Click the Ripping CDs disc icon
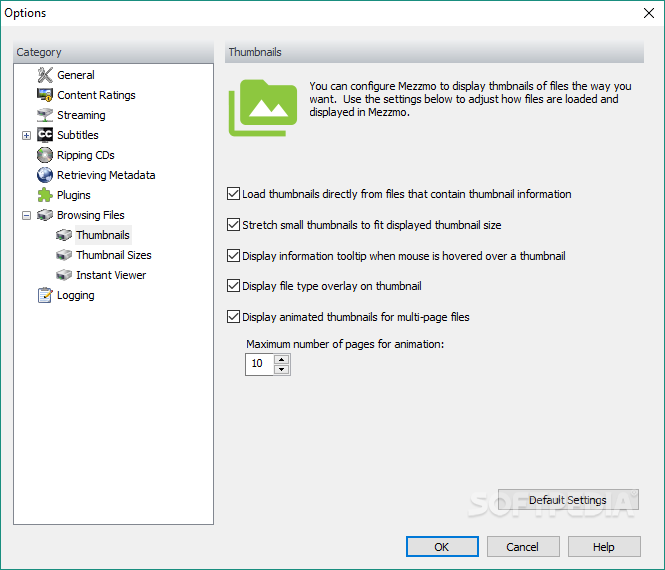Screen dimensions: 665x570 click(x=45, y=155)
